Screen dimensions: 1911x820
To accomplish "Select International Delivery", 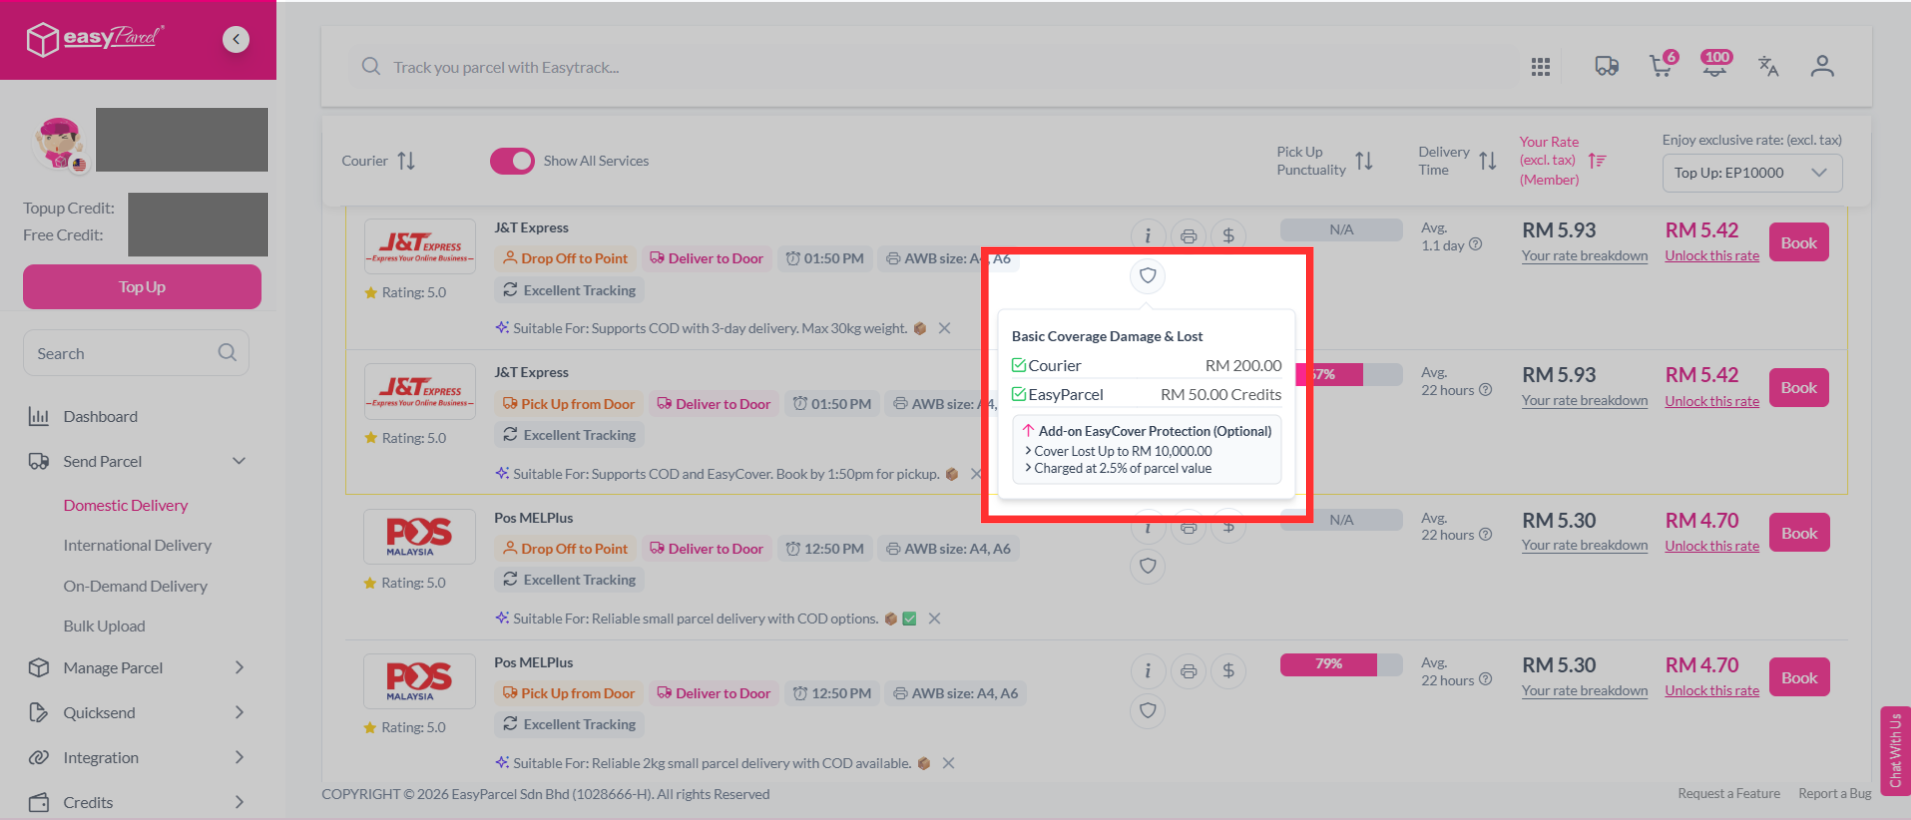I will tap(138, 545).
